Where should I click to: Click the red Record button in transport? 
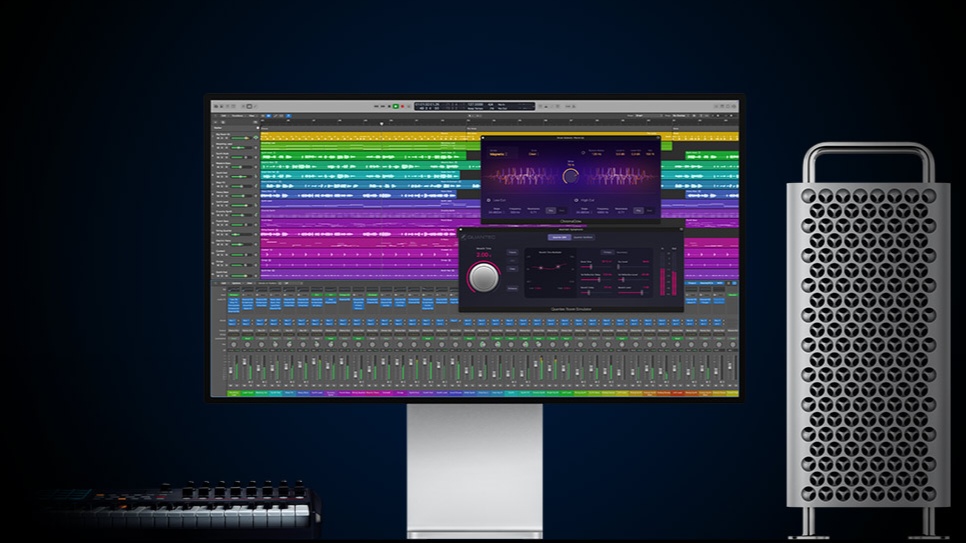coord(403,106)
